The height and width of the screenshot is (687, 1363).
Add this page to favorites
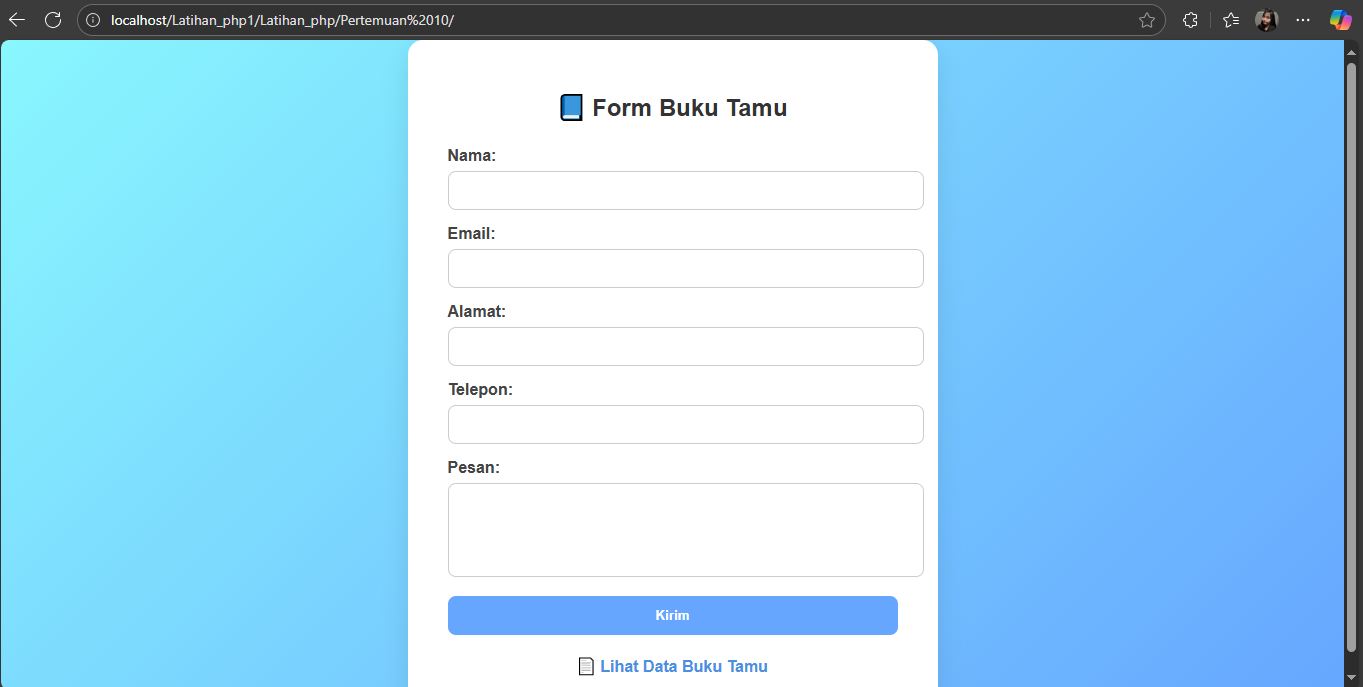tap(1147, 19)
